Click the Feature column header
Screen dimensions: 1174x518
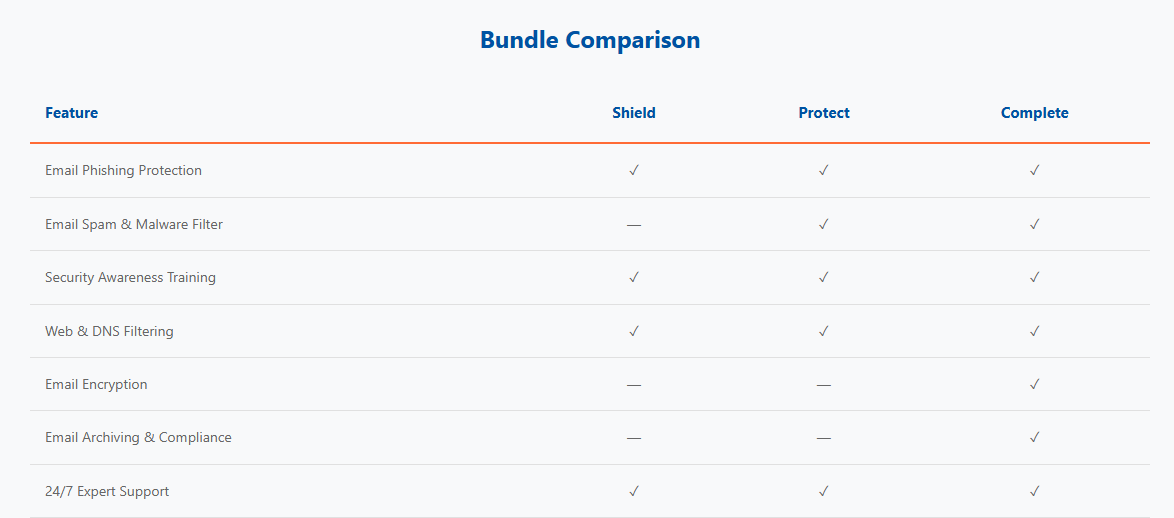point(71,113)
